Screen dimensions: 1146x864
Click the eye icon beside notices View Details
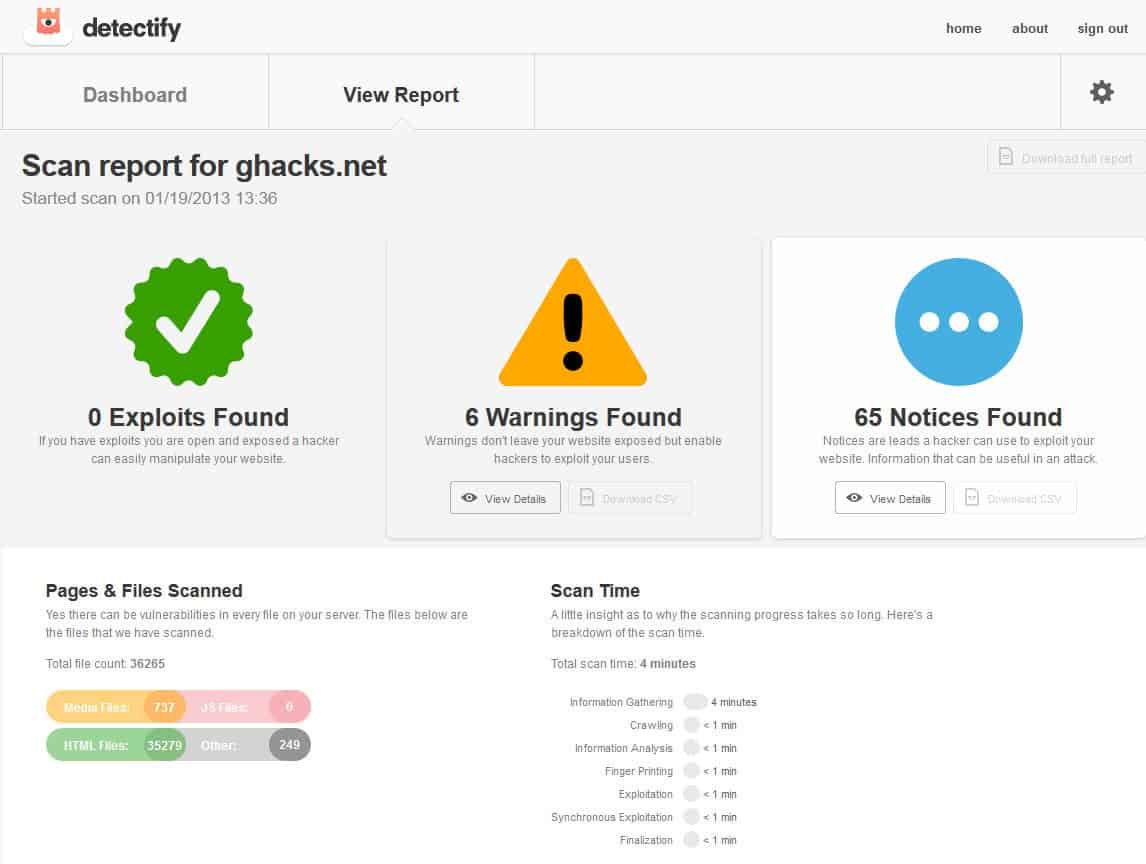854,497
